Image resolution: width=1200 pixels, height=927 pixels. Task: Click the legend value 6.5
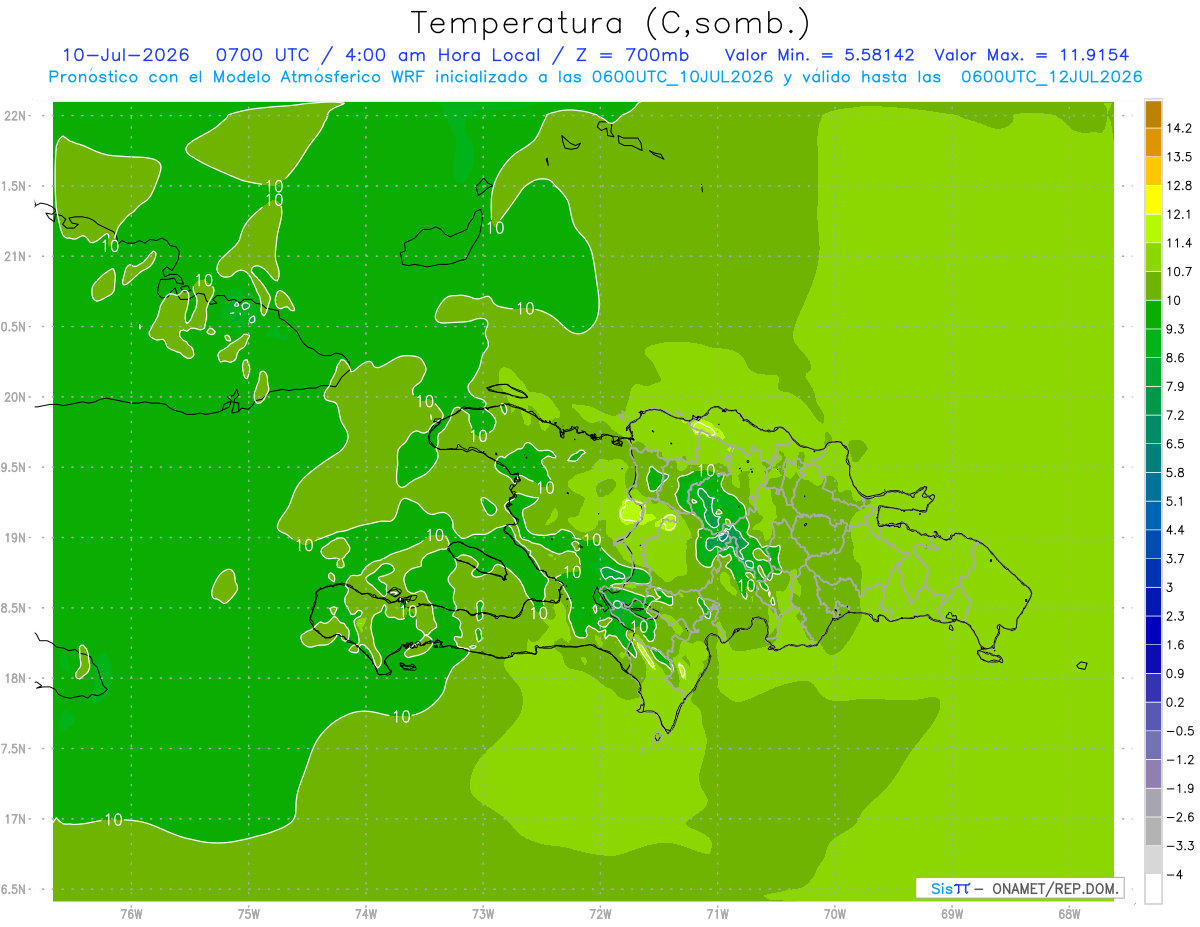[1176, 444]
